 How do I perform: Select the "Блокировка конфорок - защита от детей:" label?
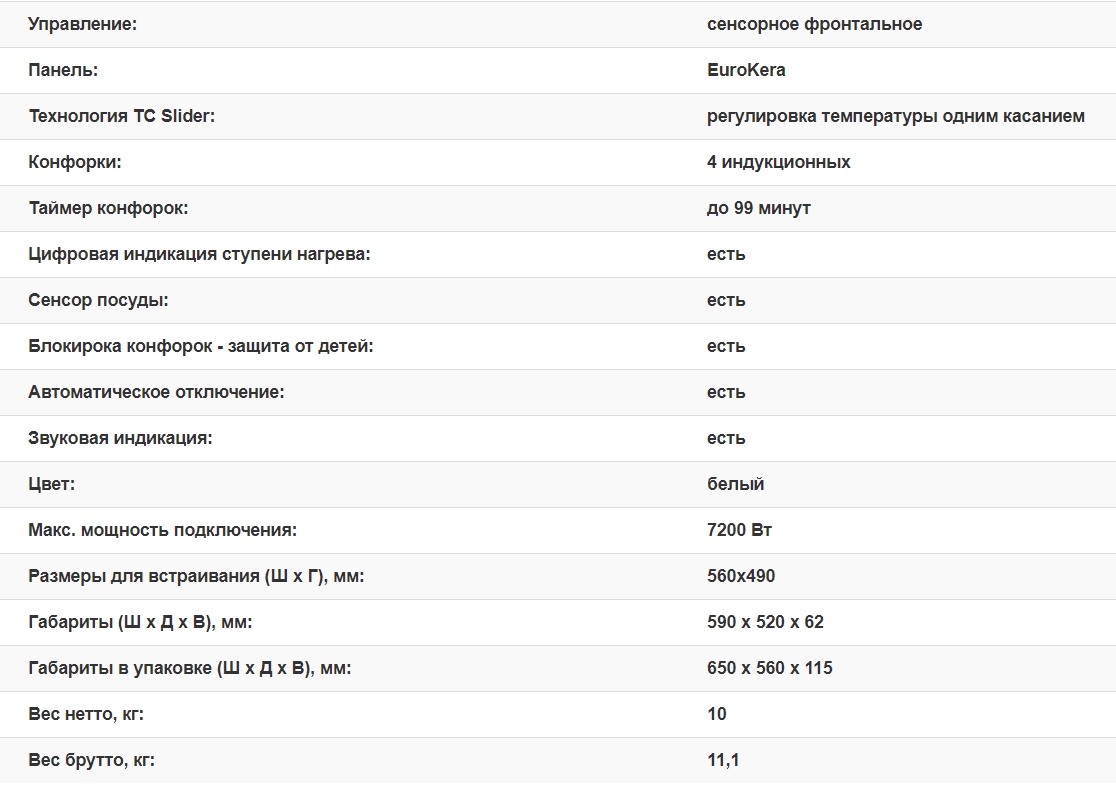click(200, 346)
